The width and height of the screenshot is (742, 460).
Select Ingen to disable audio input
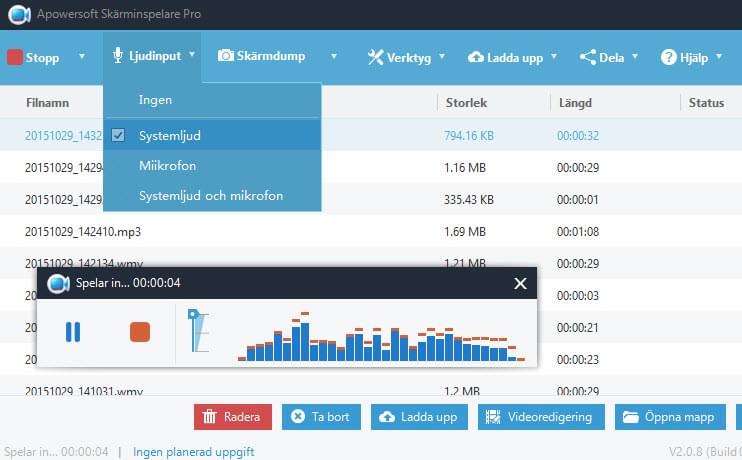(156, 100)
